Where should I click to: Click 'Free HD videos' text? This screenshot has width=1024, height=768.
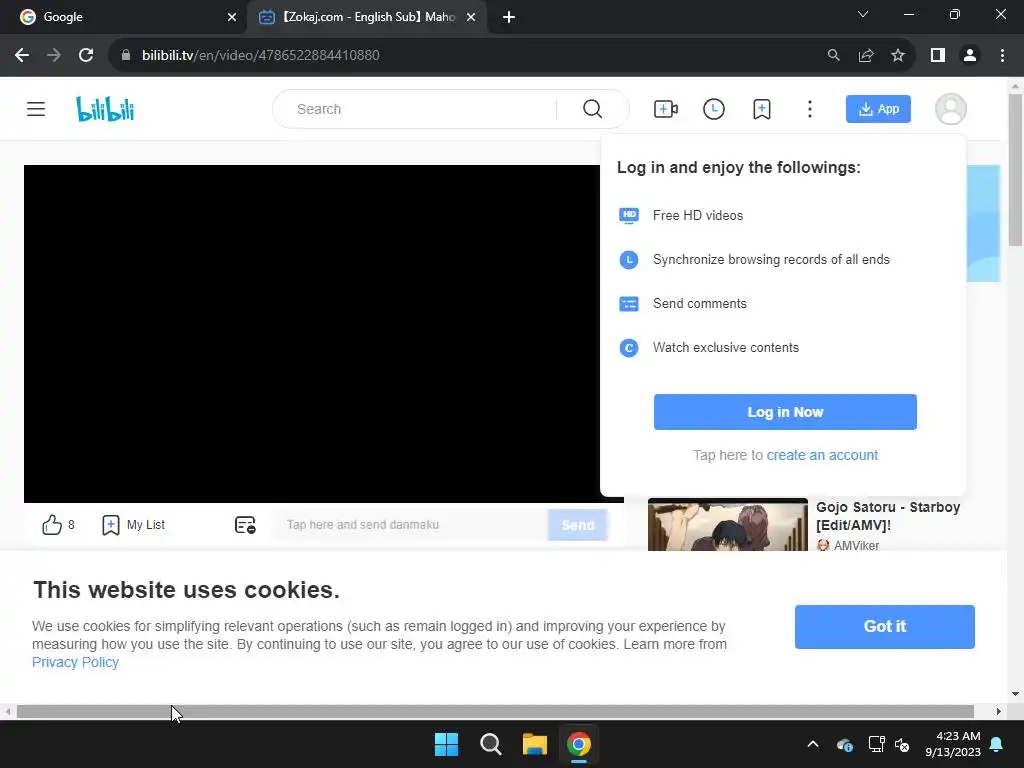pos(697,216)
